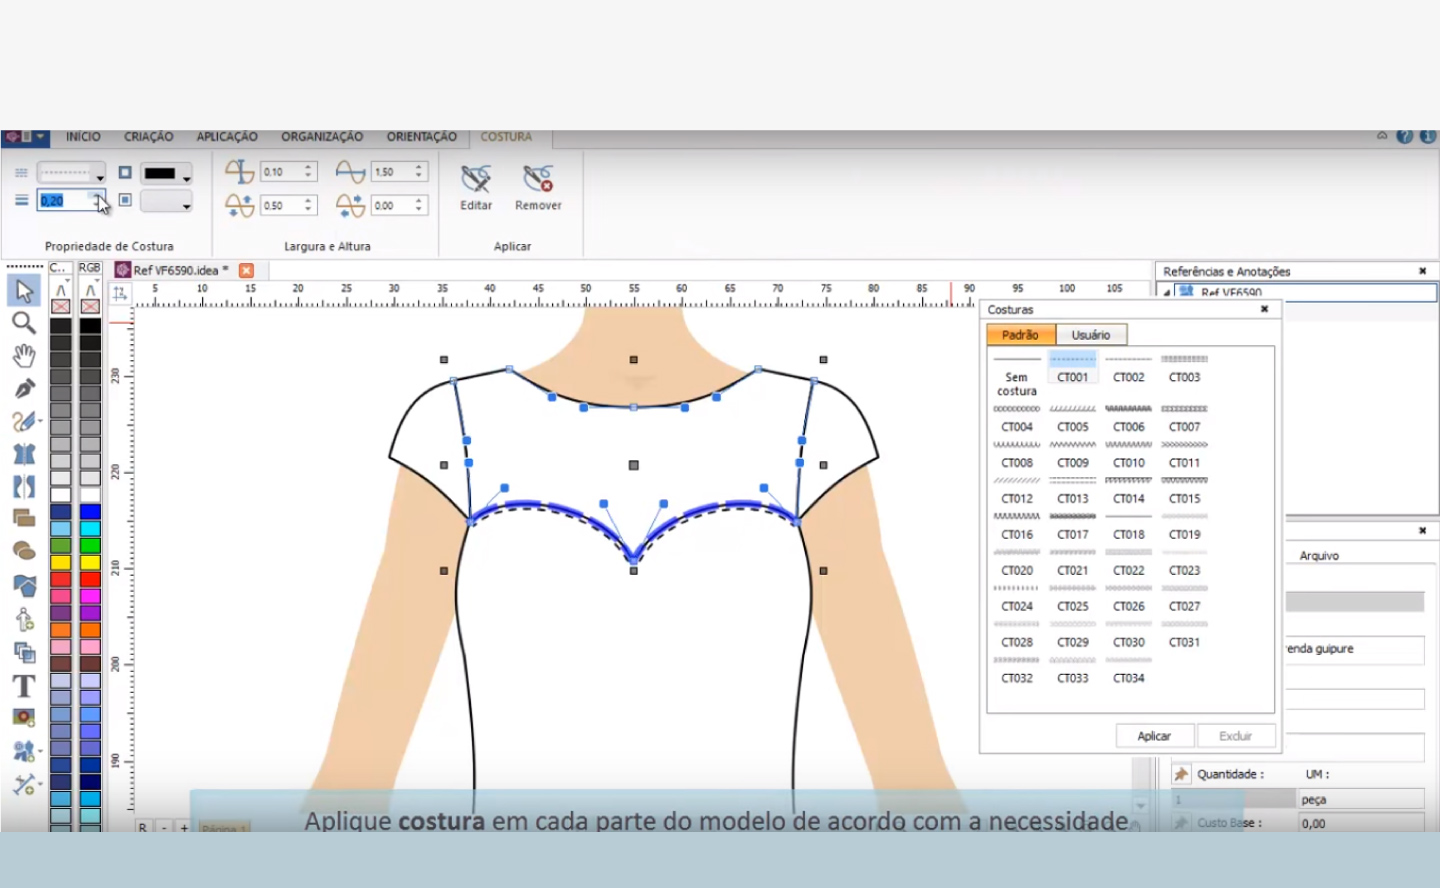Select the arrow selection tool

[x=24, y=290]
